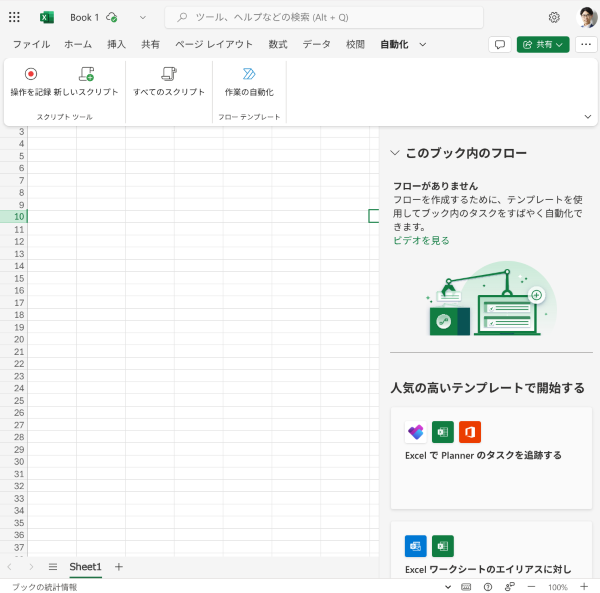Open the comments speech bubble button
Image resolution: width=600 pixels, height=593 pixels.
pos(499,45)
